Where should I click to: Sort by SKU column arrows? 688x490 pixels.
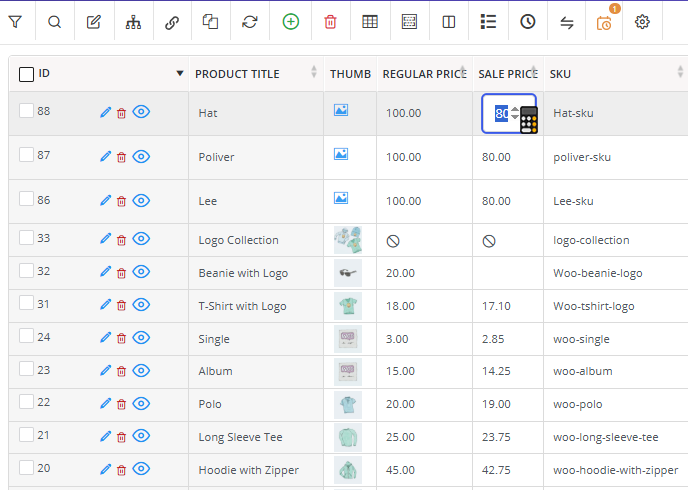click(680, 72)
